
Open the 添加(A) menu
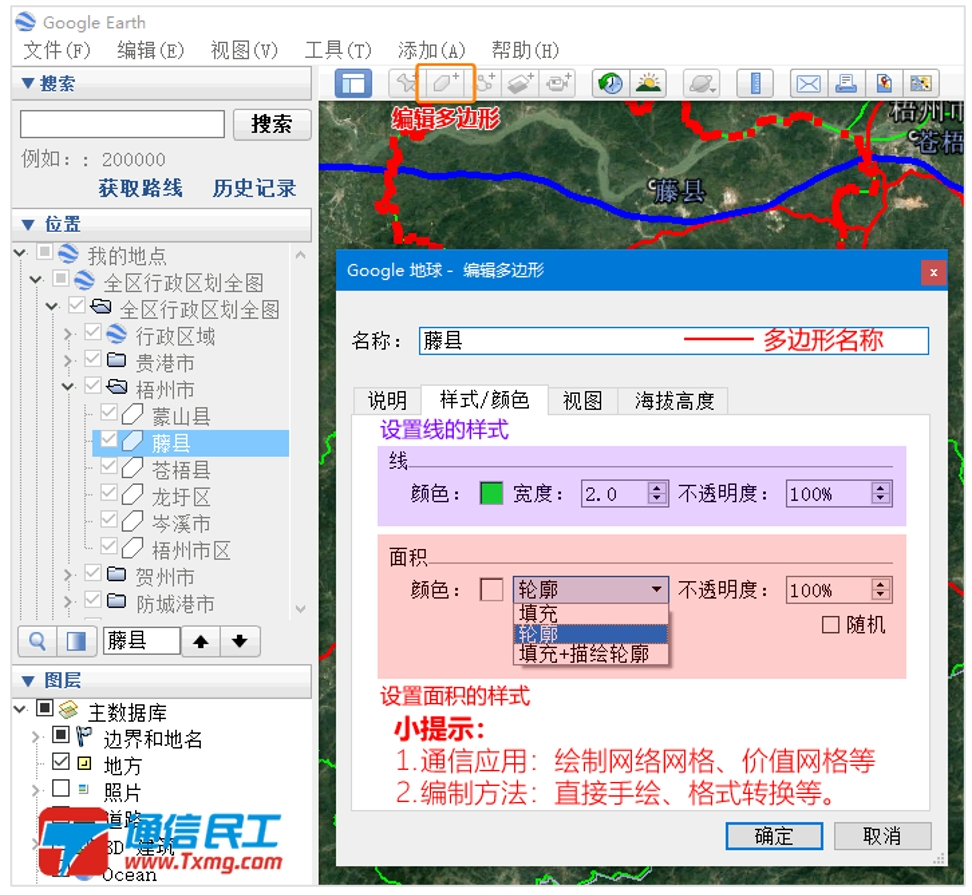point(431,50)
